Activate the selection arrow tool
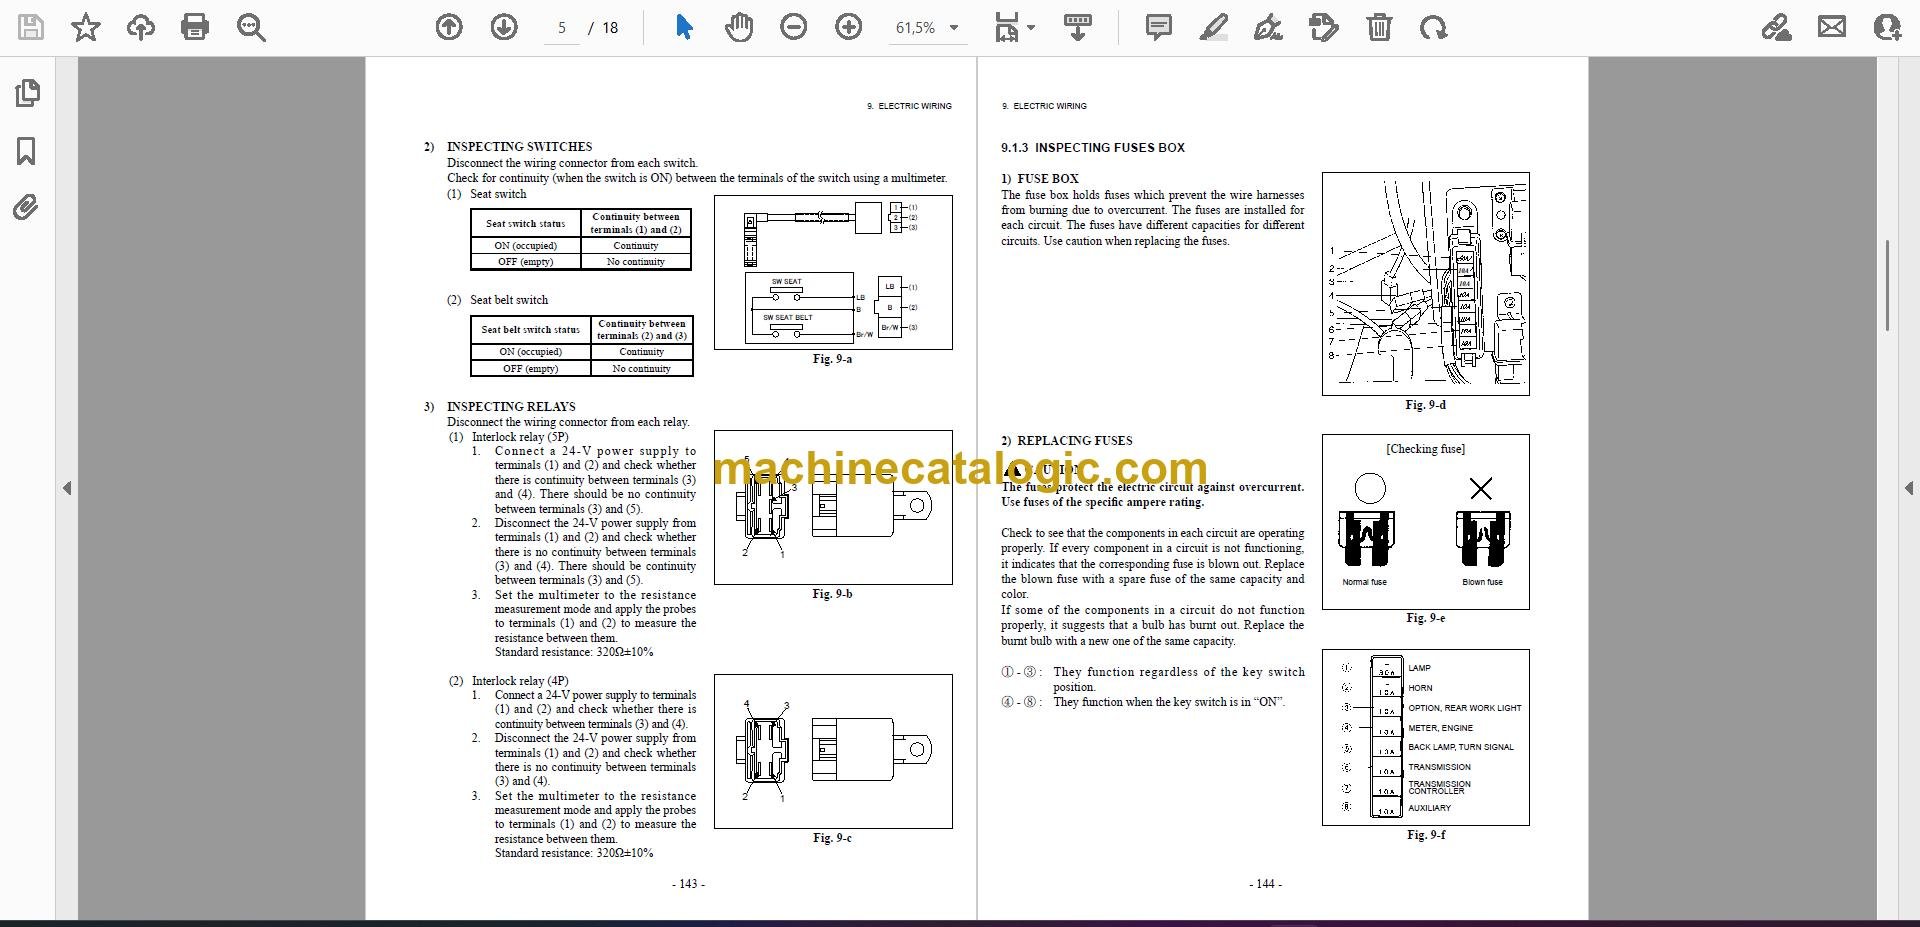 pos(684,27)
